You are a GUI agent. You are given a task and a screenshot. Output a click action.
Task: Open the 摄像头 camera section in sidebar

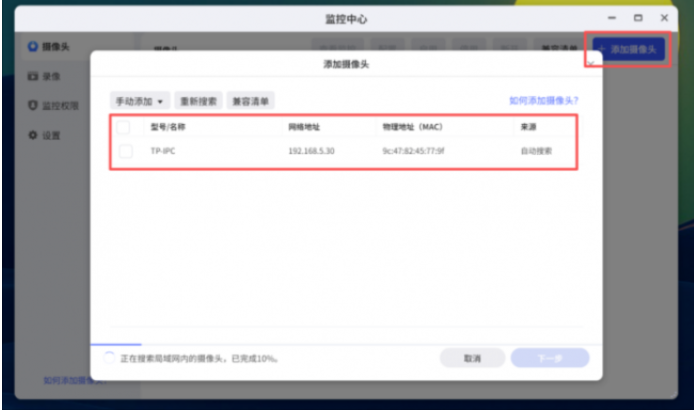pyautogui.click(x=50, y=46)
